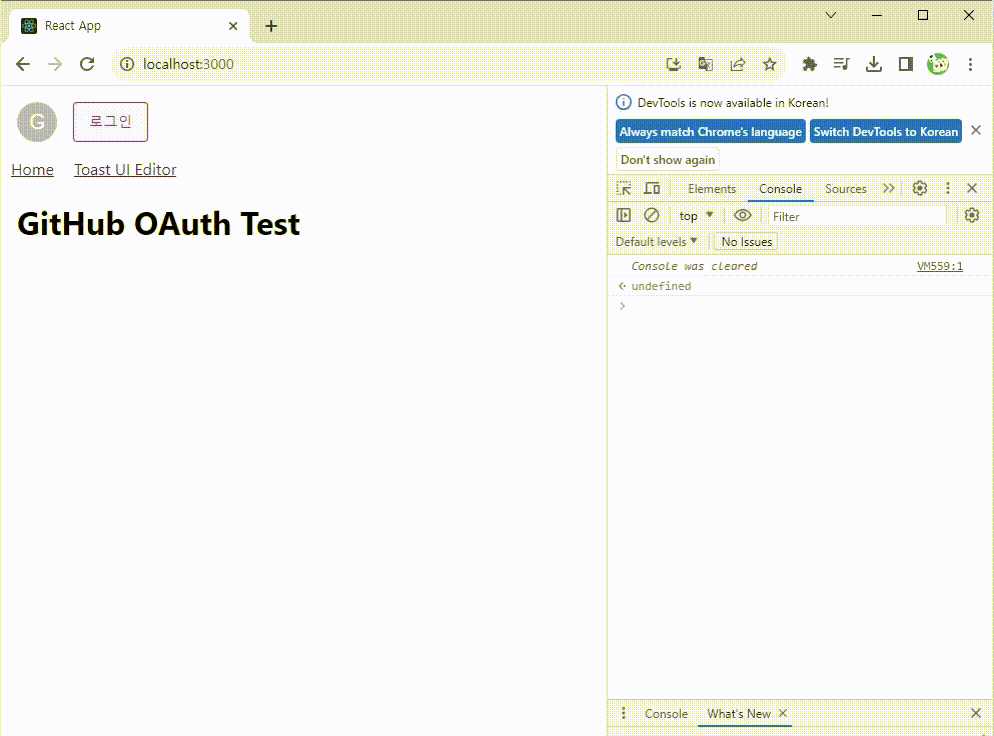Screen dimensions: 994x736
Task: Open Chrome three-dot menu
Action: coord(970,64)
